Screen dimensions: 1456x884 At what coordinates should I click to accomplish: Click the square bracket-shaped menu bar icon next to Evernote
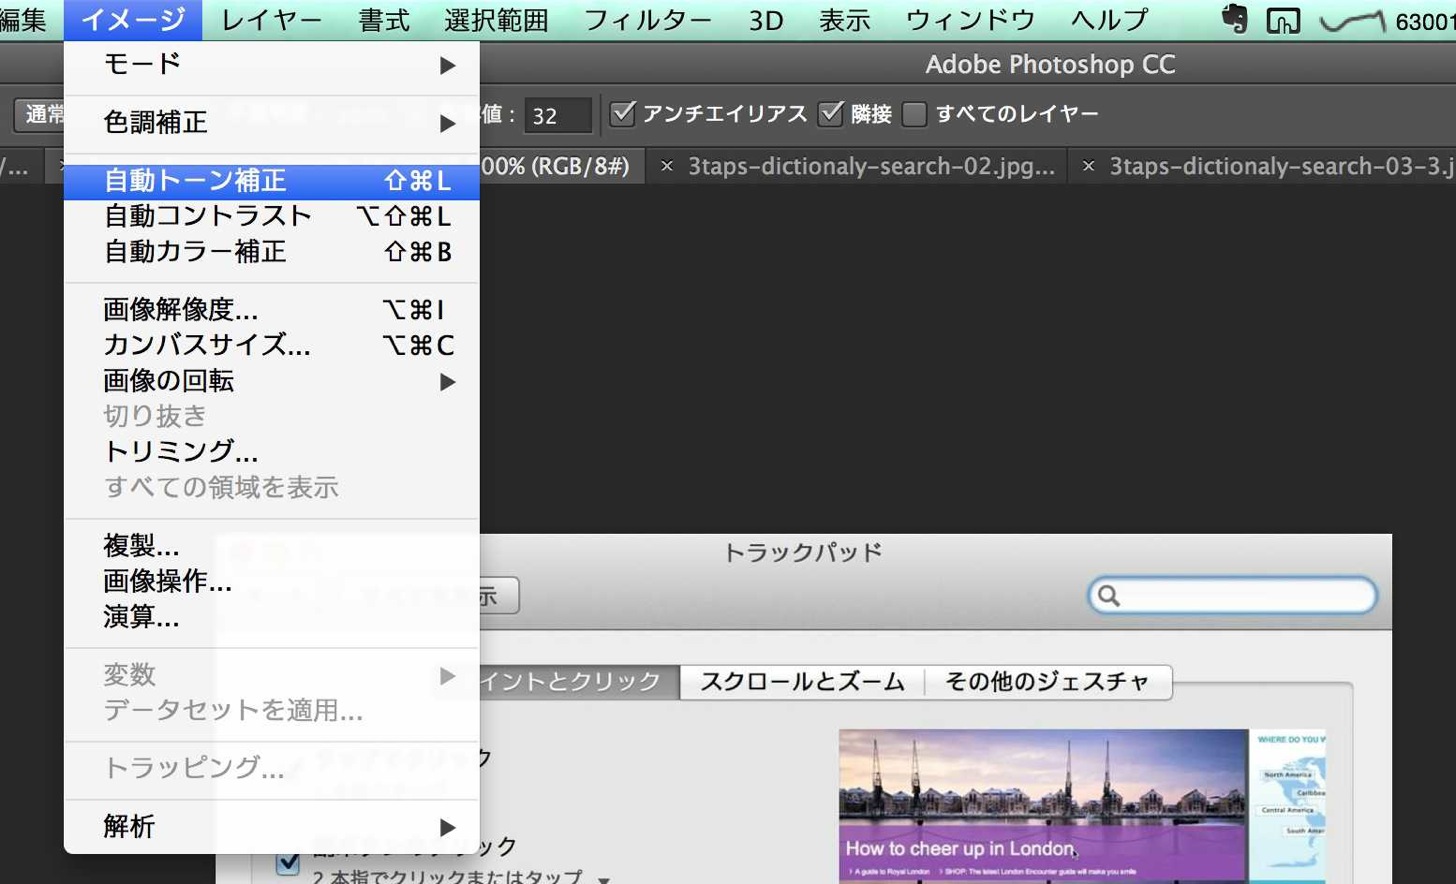coord(1283,20)
